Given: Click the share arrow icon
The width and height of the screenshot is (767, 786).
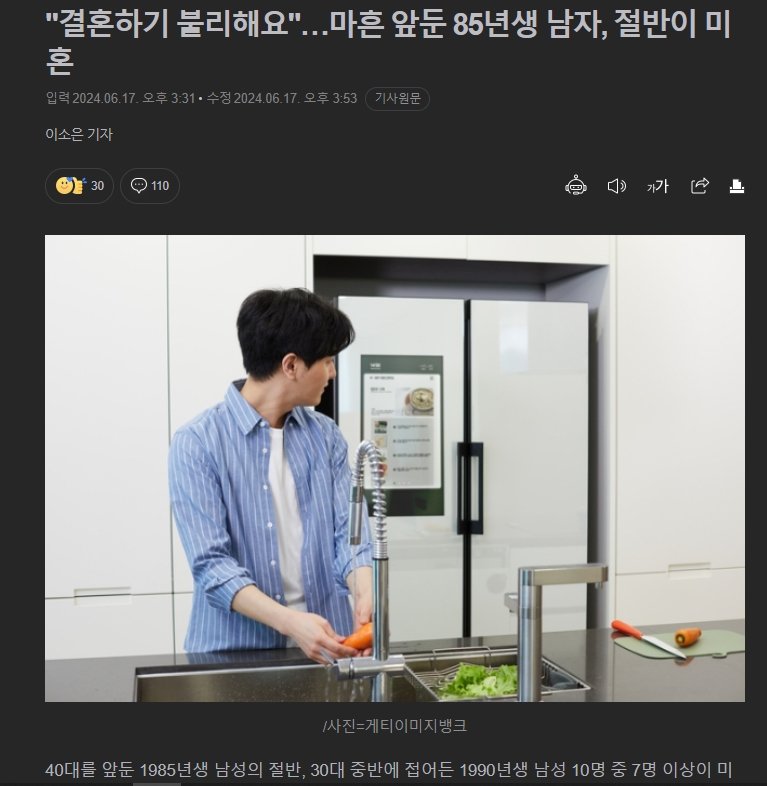Looking at the screenshot, I should (699, 186).
